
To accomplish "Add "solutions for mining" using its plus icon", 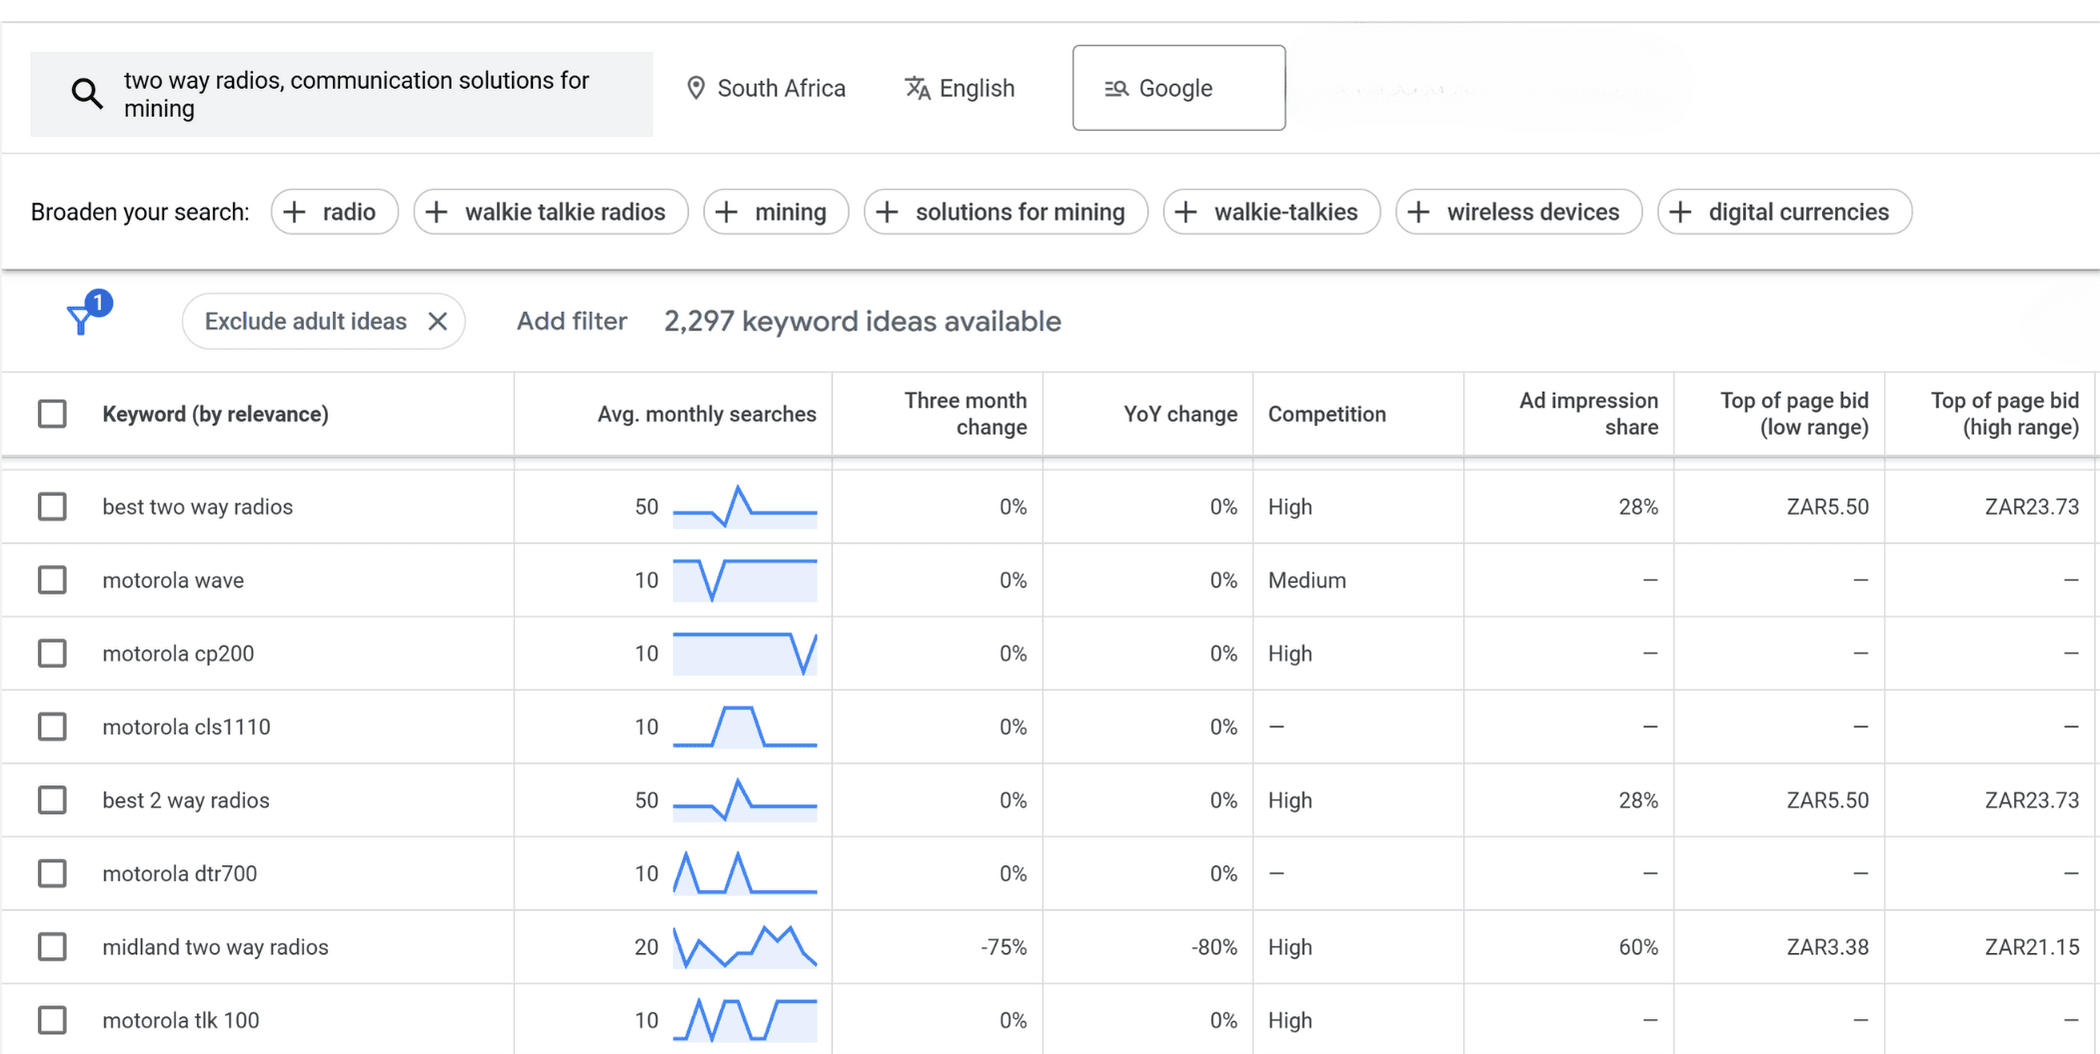I will coord(886,211).
